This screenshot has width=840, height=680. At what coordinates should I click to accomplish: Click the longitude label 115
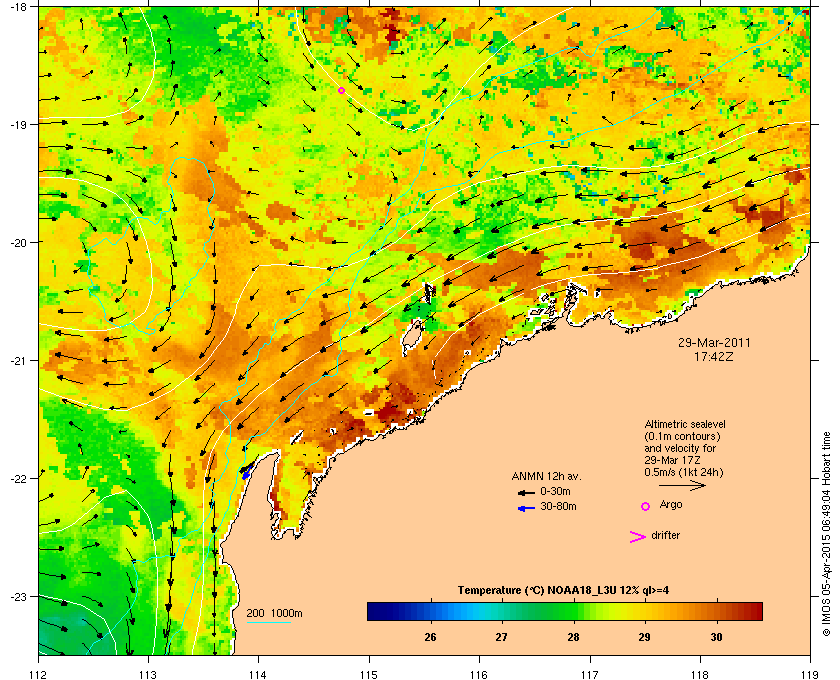click(x=369, y=675)
